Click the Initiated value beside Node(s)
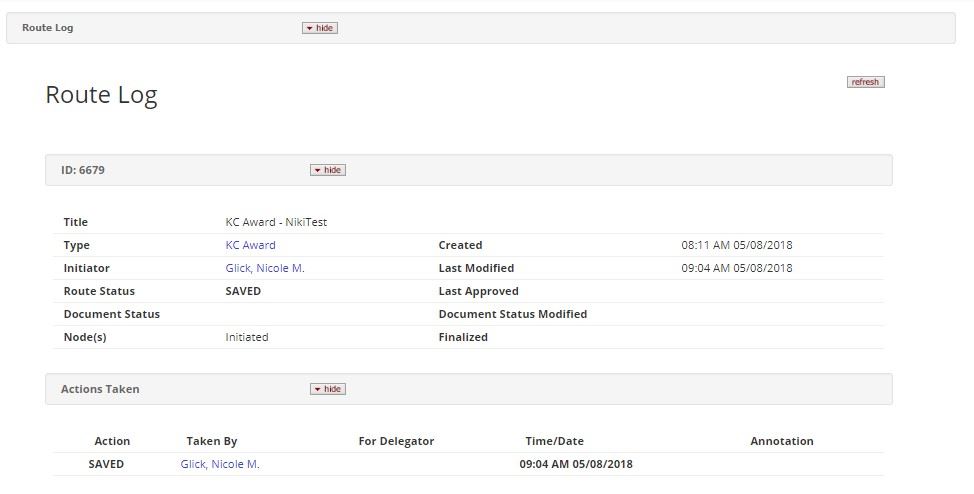This screenshot has height=494, width=974. (246, 337)
